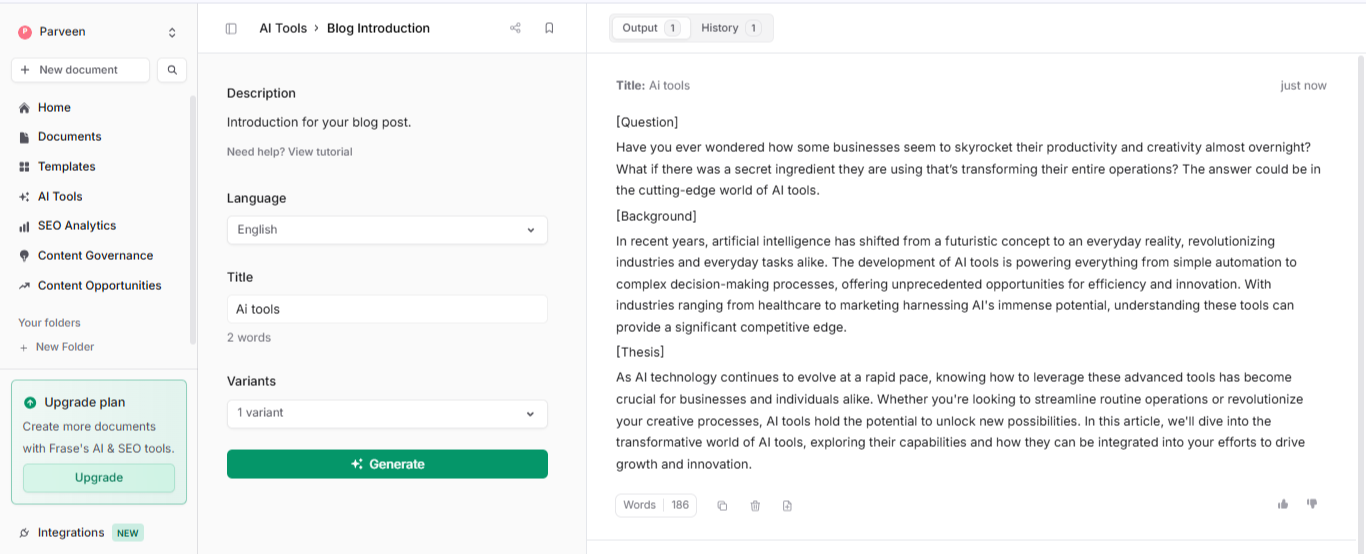The height and width of the screenshot is (554, 1366).
Task: Click into the Title input field
Action: pos(387,309)
